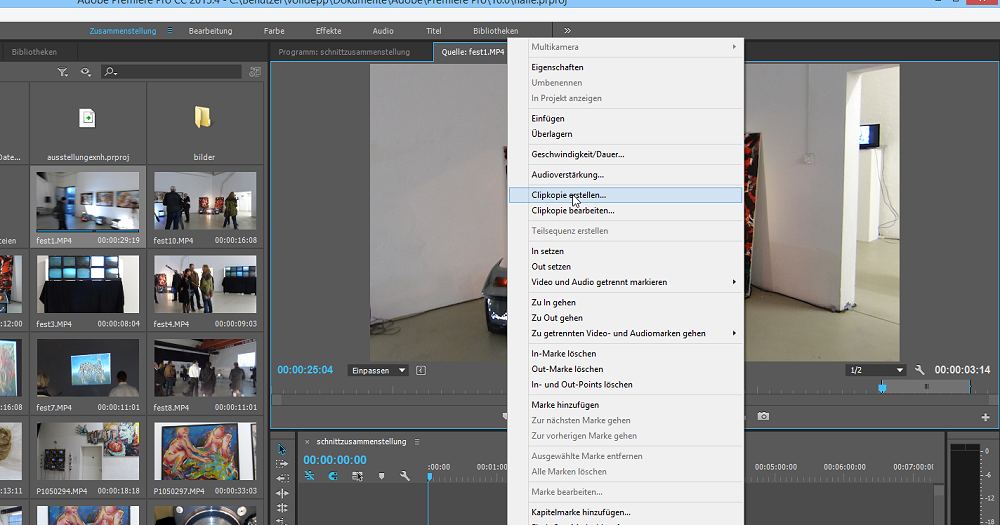This screenshot has height=525, width=1000.
Task: Select the fest10.MP4 clip thumbnail
Action: click(205, 200)
